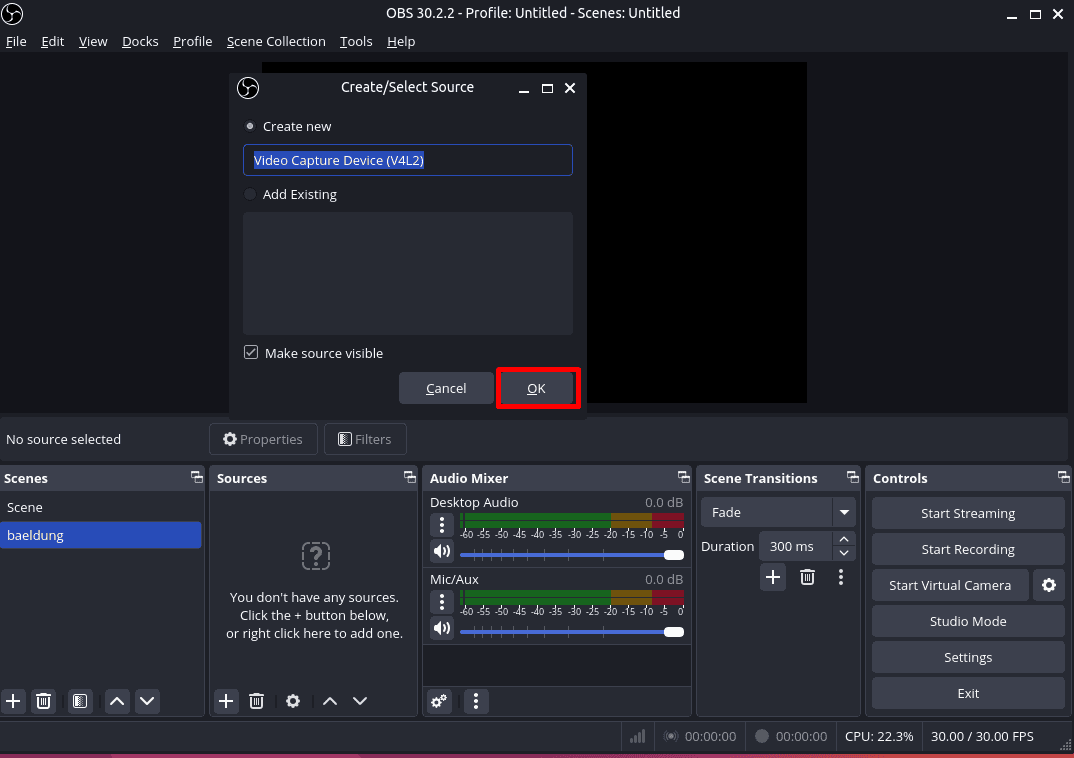Mute the Mic/Aux speaker icon
Screen dimensions: 1074x758
click(x=441, y=628)
